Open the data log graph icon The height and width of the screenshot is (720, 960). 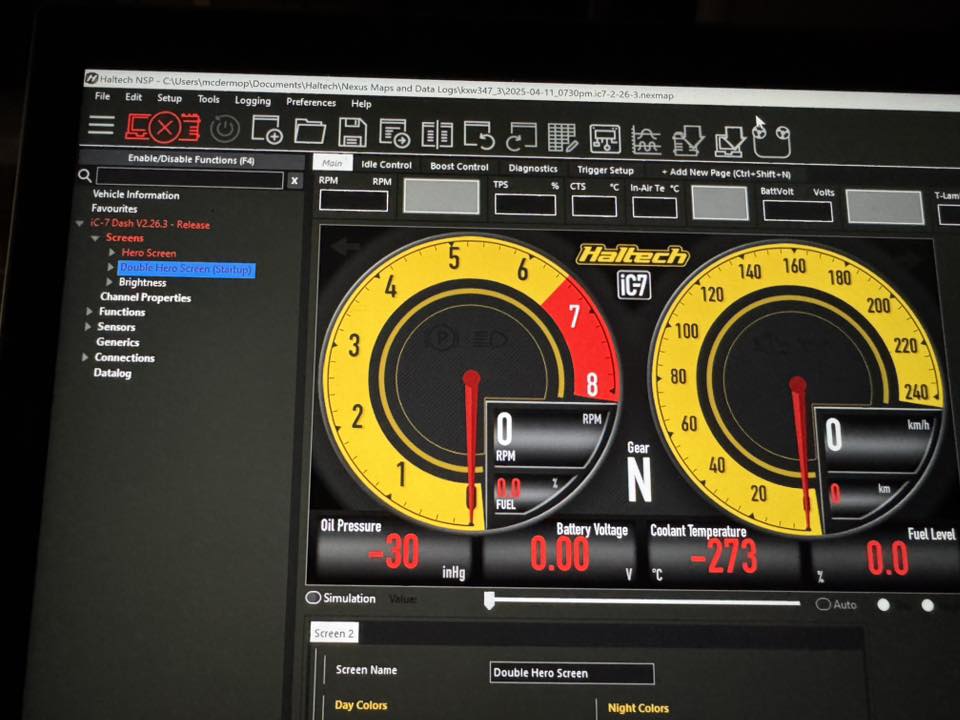tap(646, 140)
